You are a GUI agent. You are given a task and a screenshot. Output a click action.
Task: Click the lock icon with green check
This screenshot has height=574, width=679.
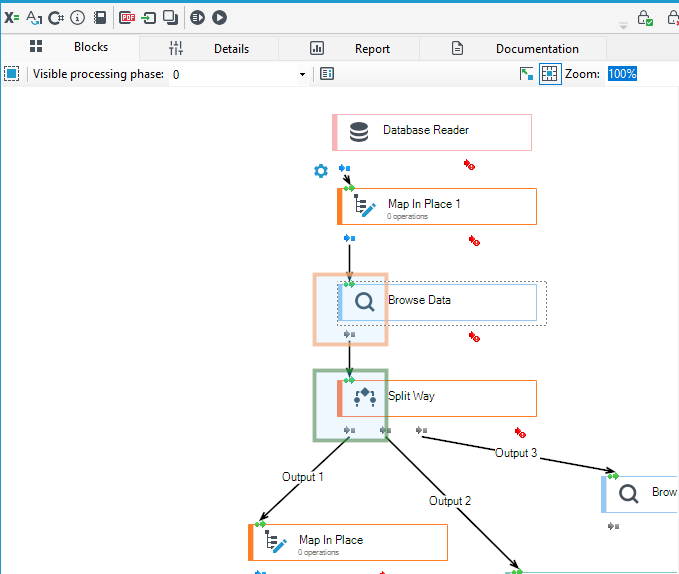[645, 18]
